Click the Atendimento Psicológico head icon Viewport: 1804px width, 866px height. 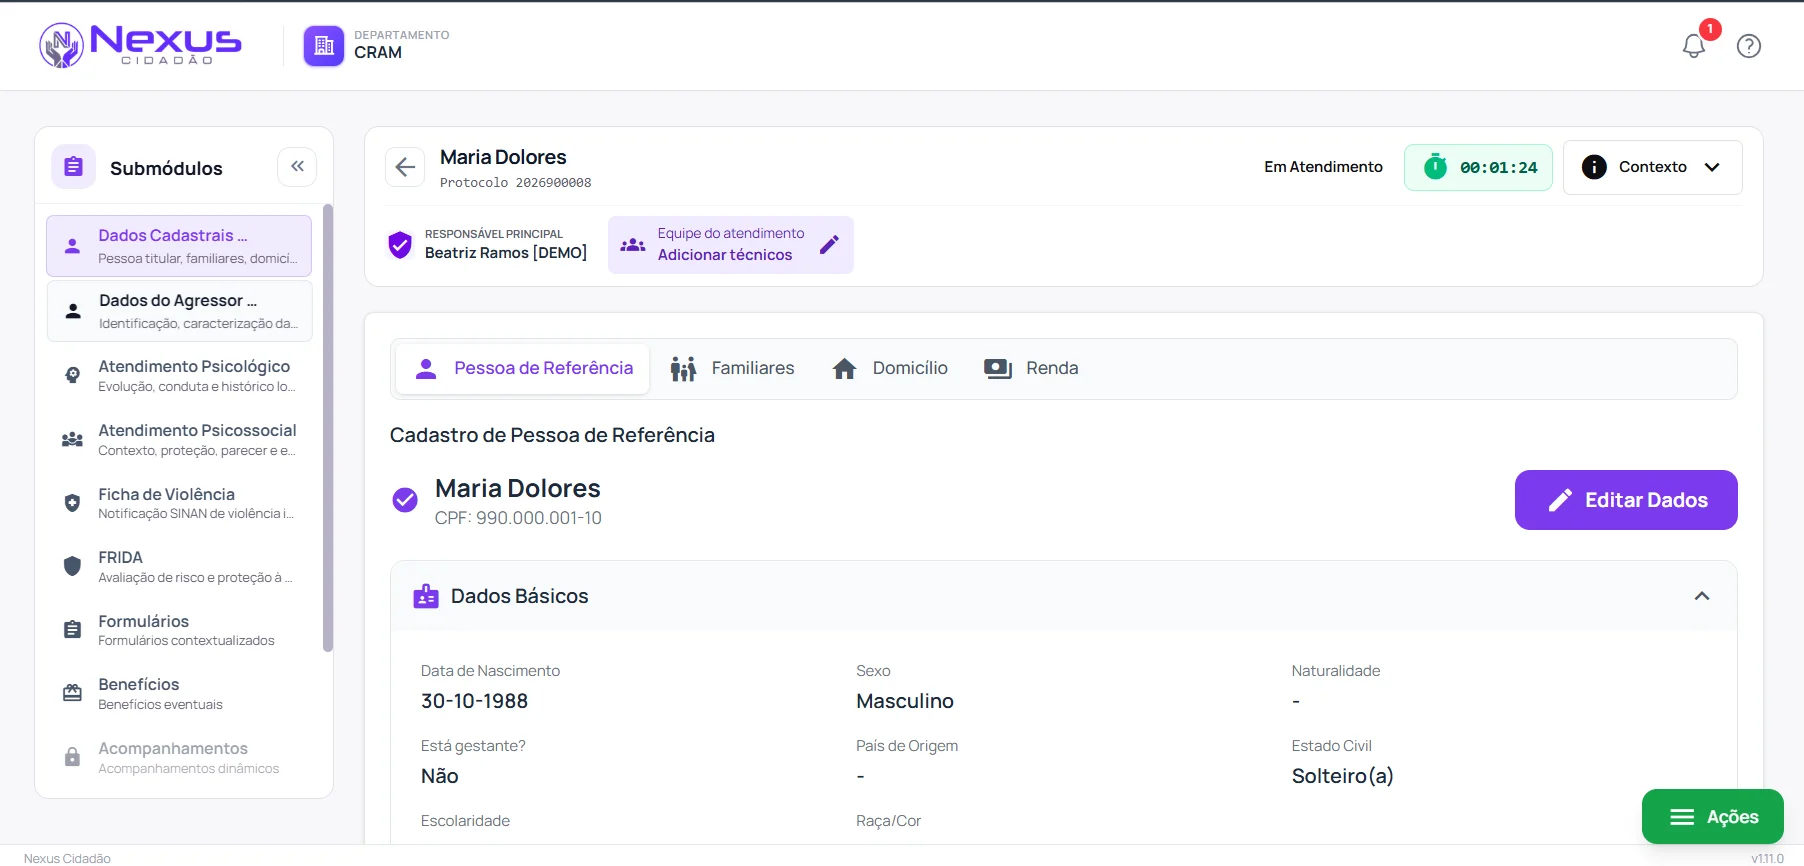point(72,375)
